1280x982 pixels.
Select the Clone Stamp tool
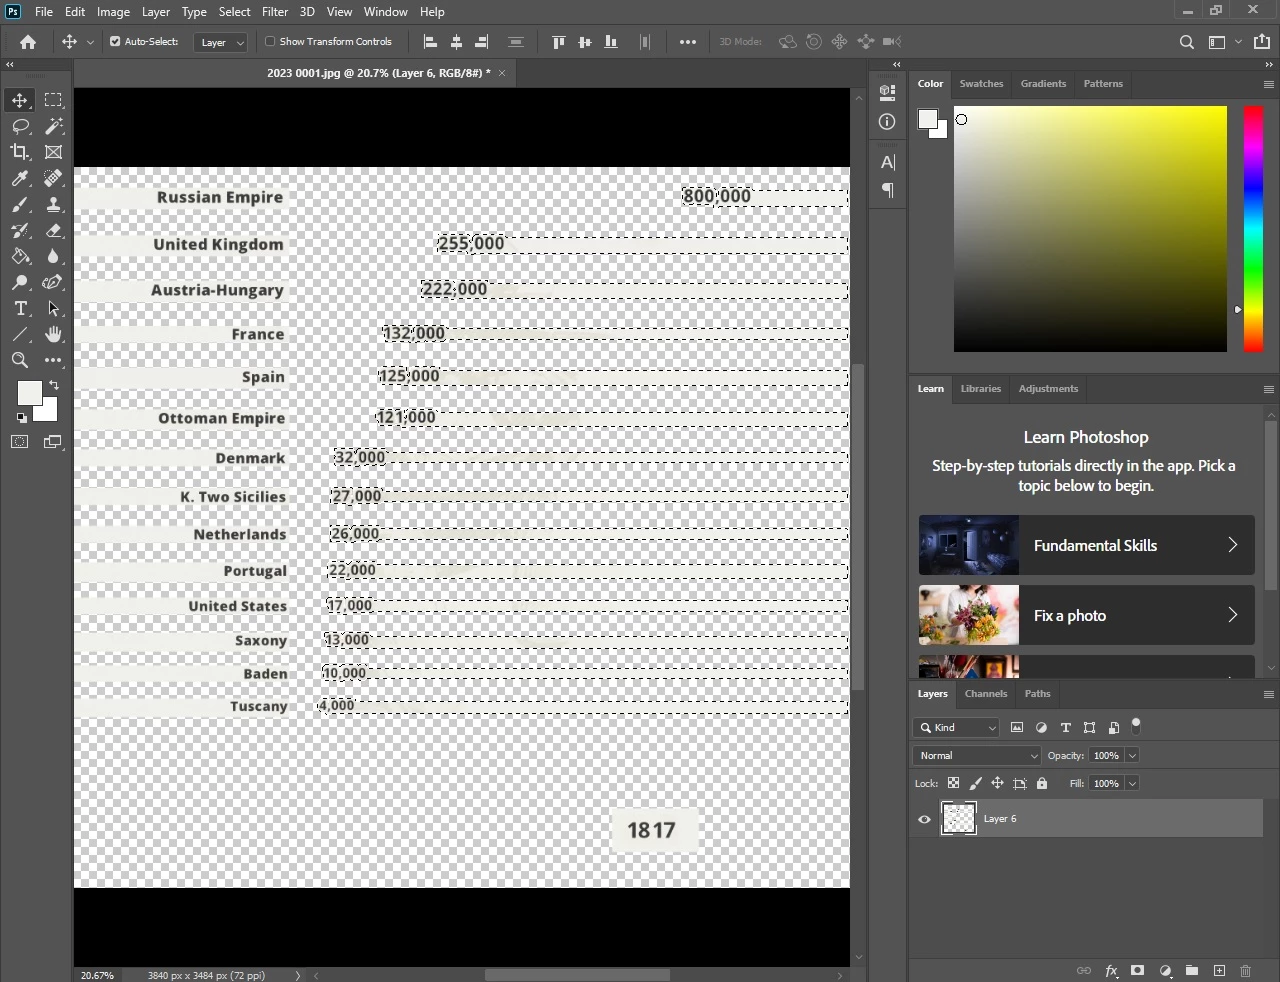pos(54,204)
